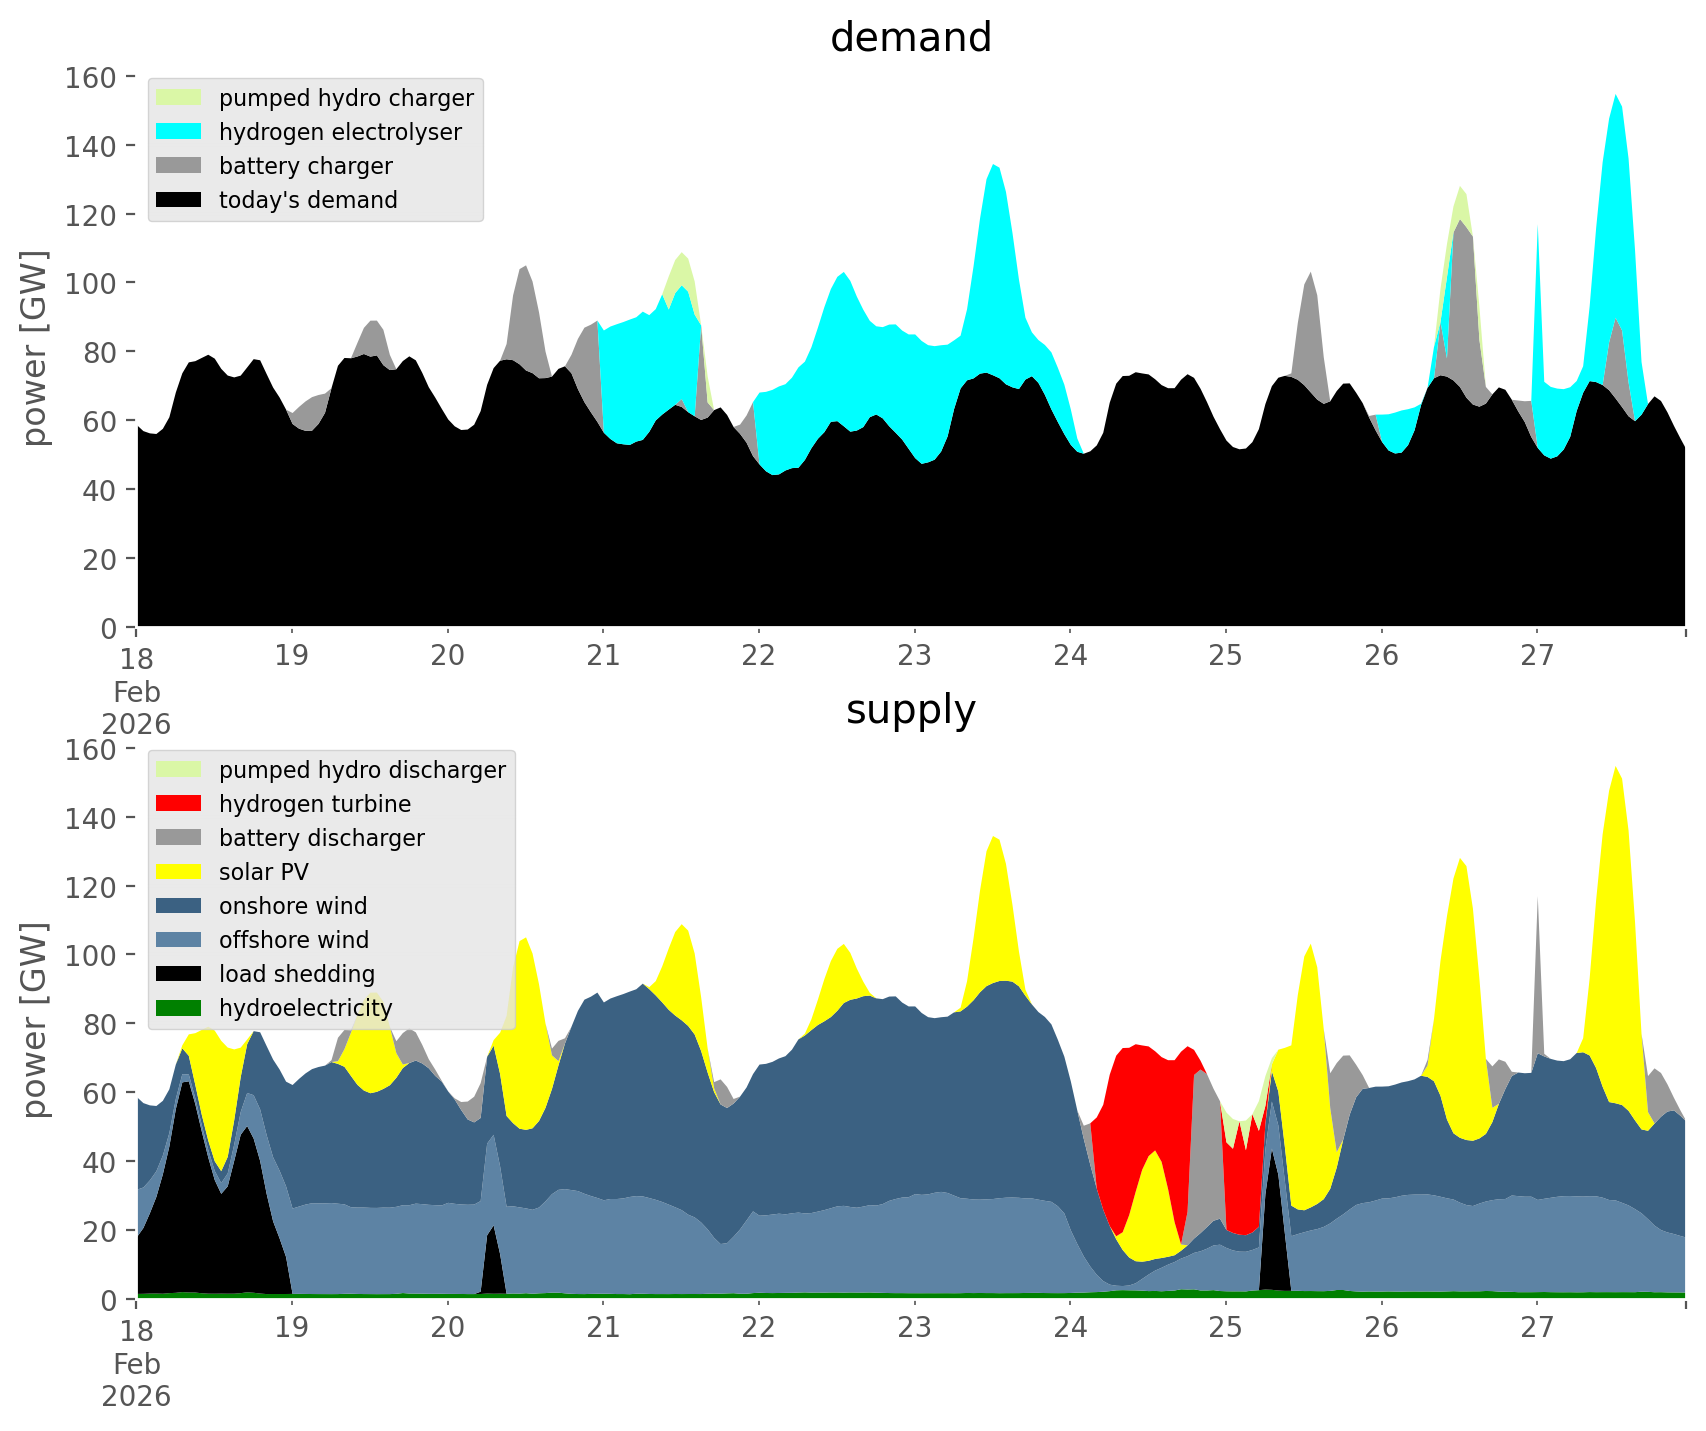The image size is (1706, 1431).
Task: Click the yellow solar PV legend swatch
Action: point(179,872)
